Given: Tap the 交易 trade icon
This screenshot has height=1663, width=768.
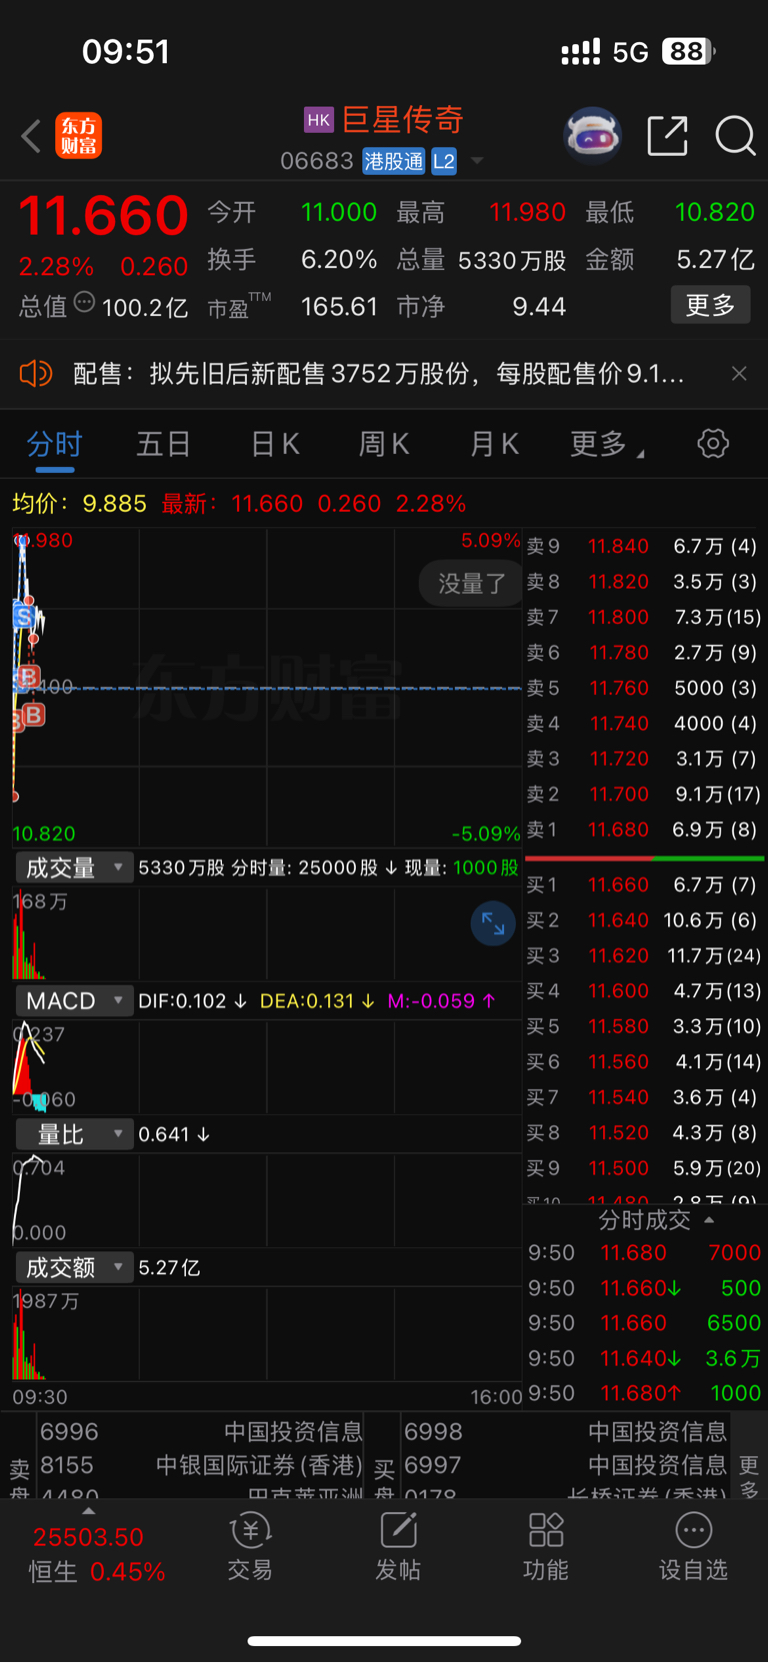Looking at the screenshot, I should [x=250, y=1546].
